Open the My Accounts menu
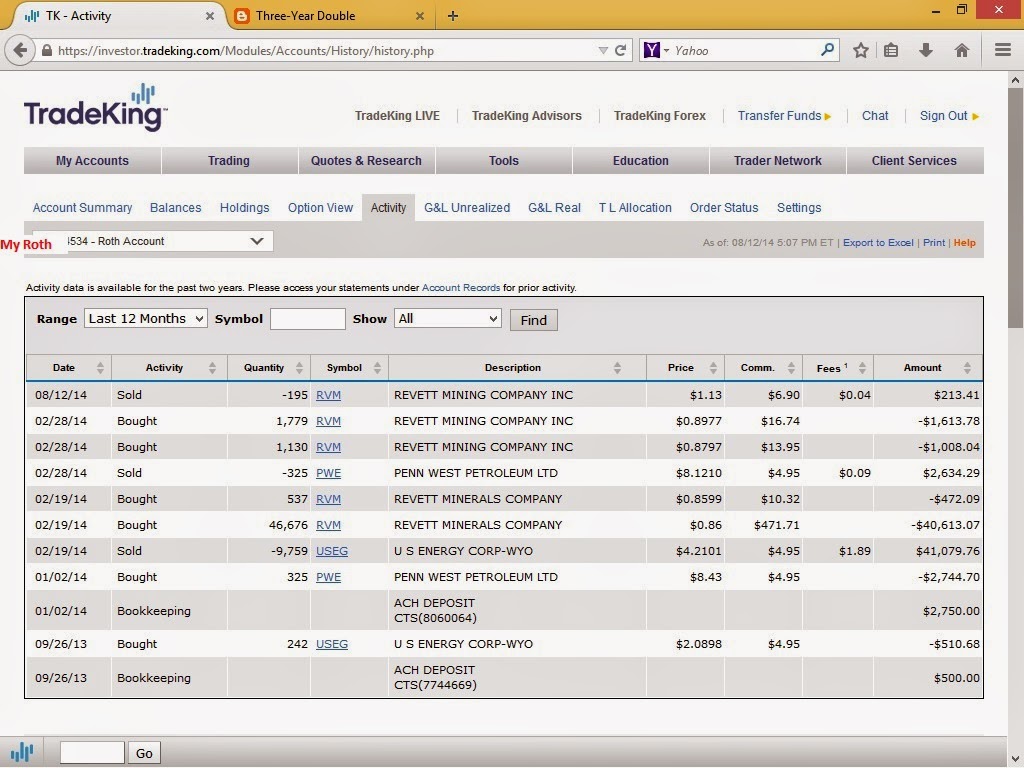The image size is (1024, 768). [x=92, y=161]
